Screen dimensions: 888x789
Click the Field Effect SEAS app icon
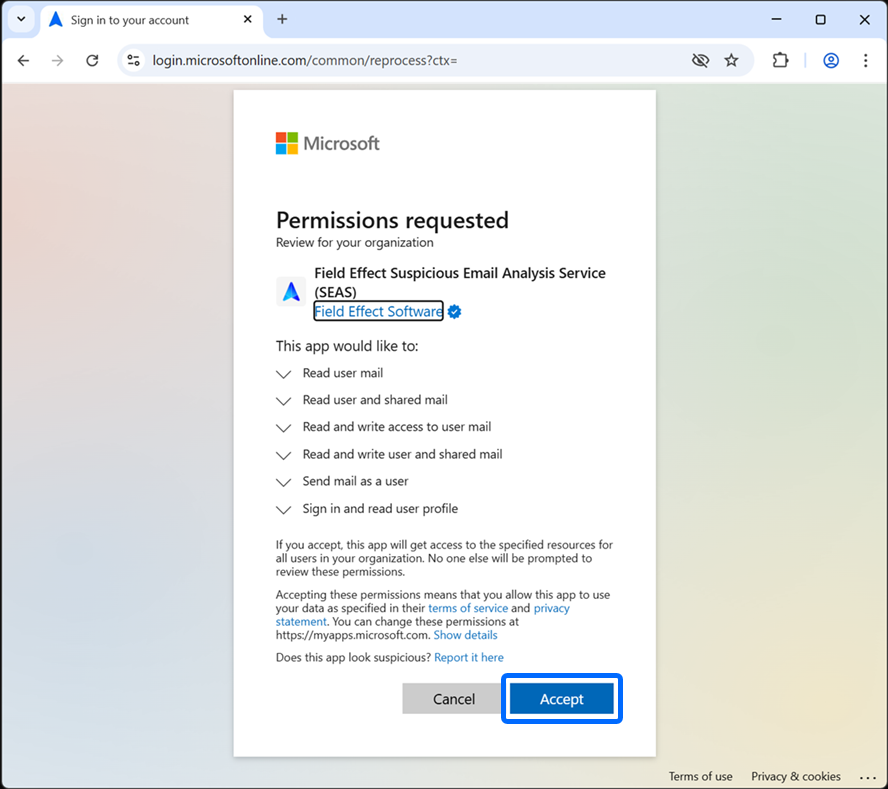[x=291, y=291]
